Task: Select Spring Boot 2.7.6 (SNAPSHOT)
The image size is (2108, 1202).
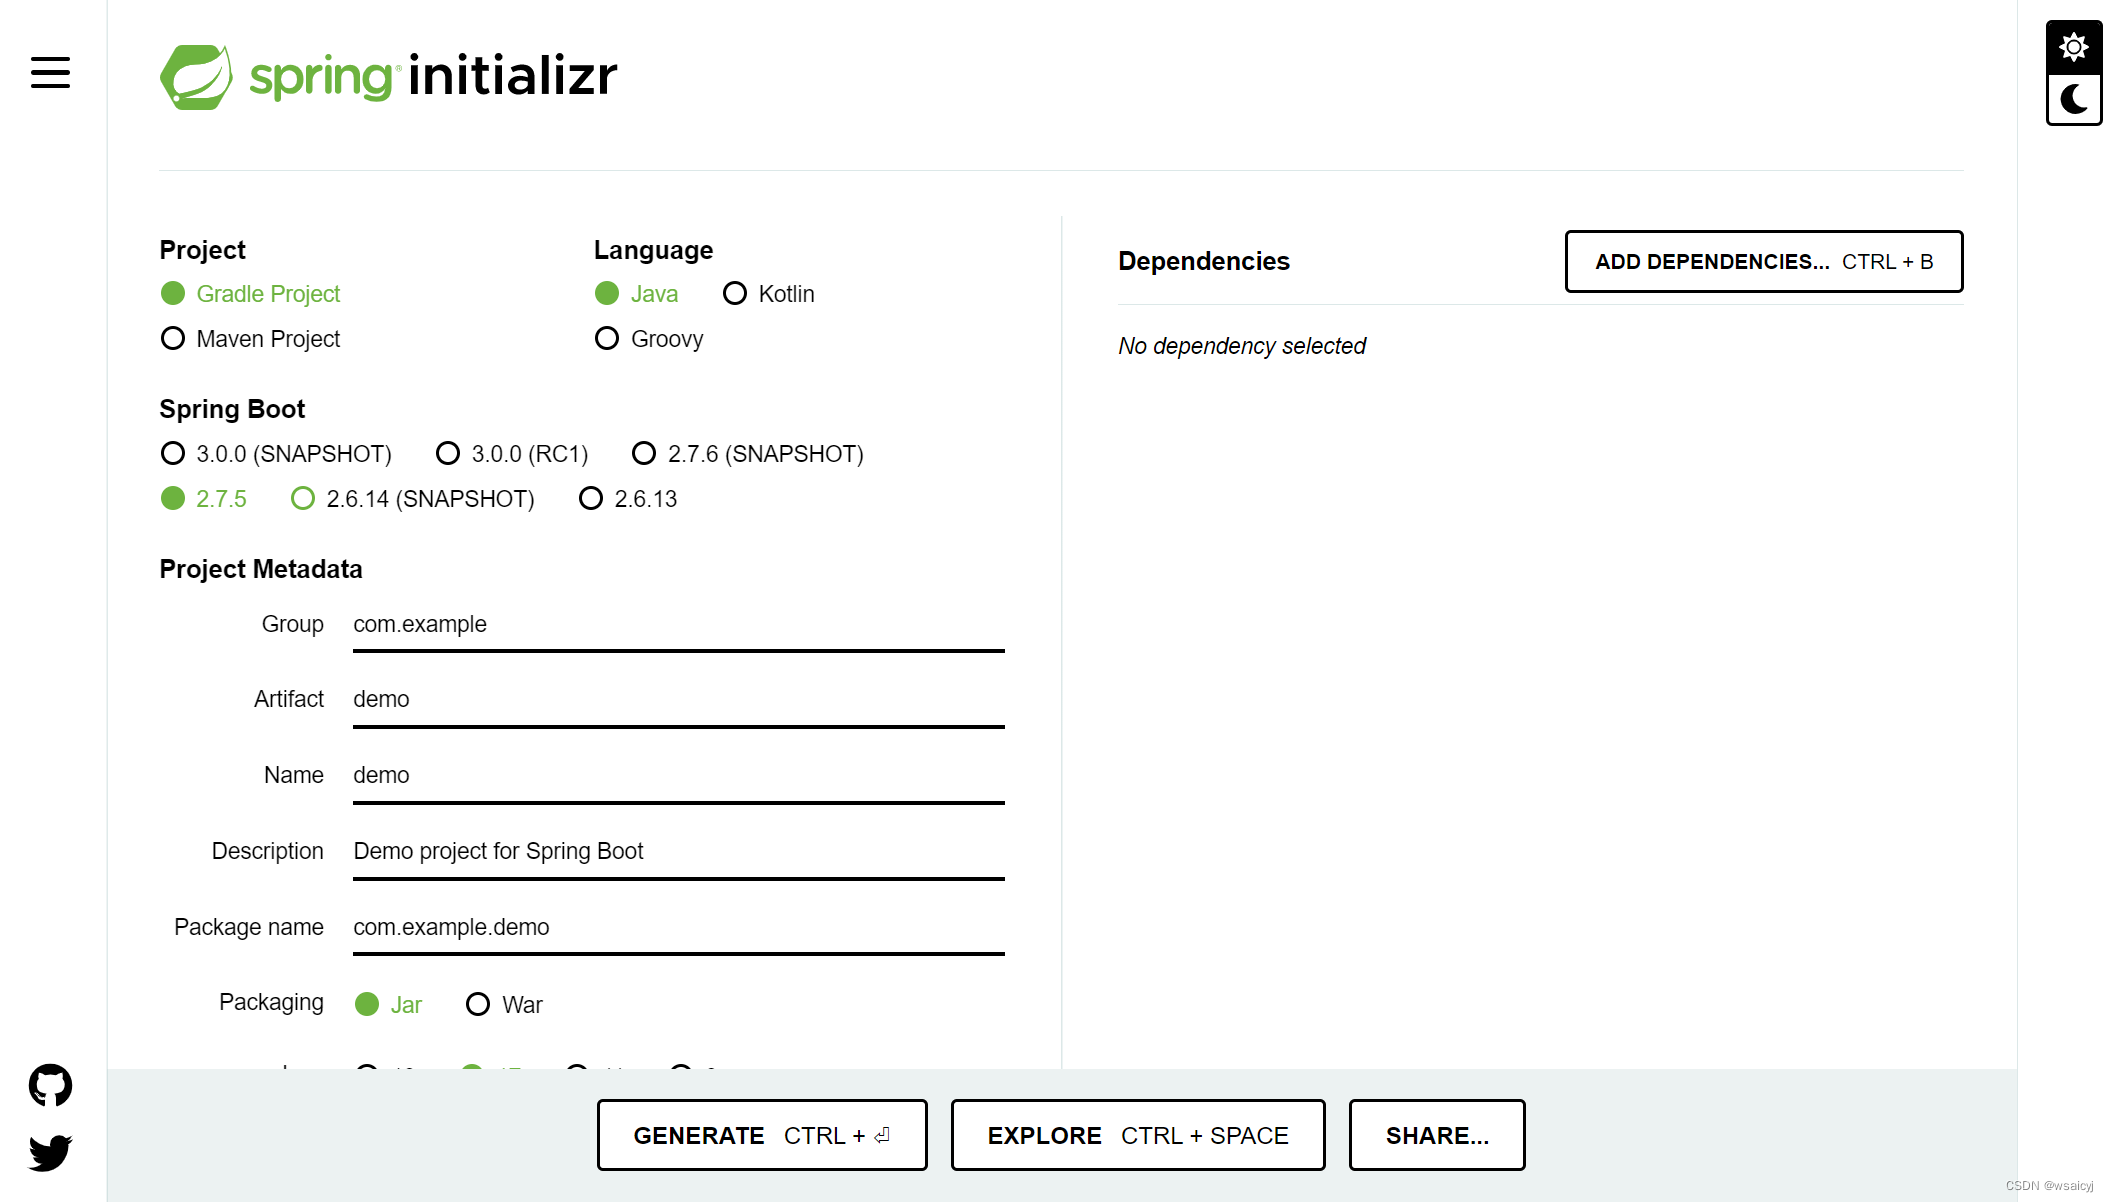Action: (x=748, y=453)
